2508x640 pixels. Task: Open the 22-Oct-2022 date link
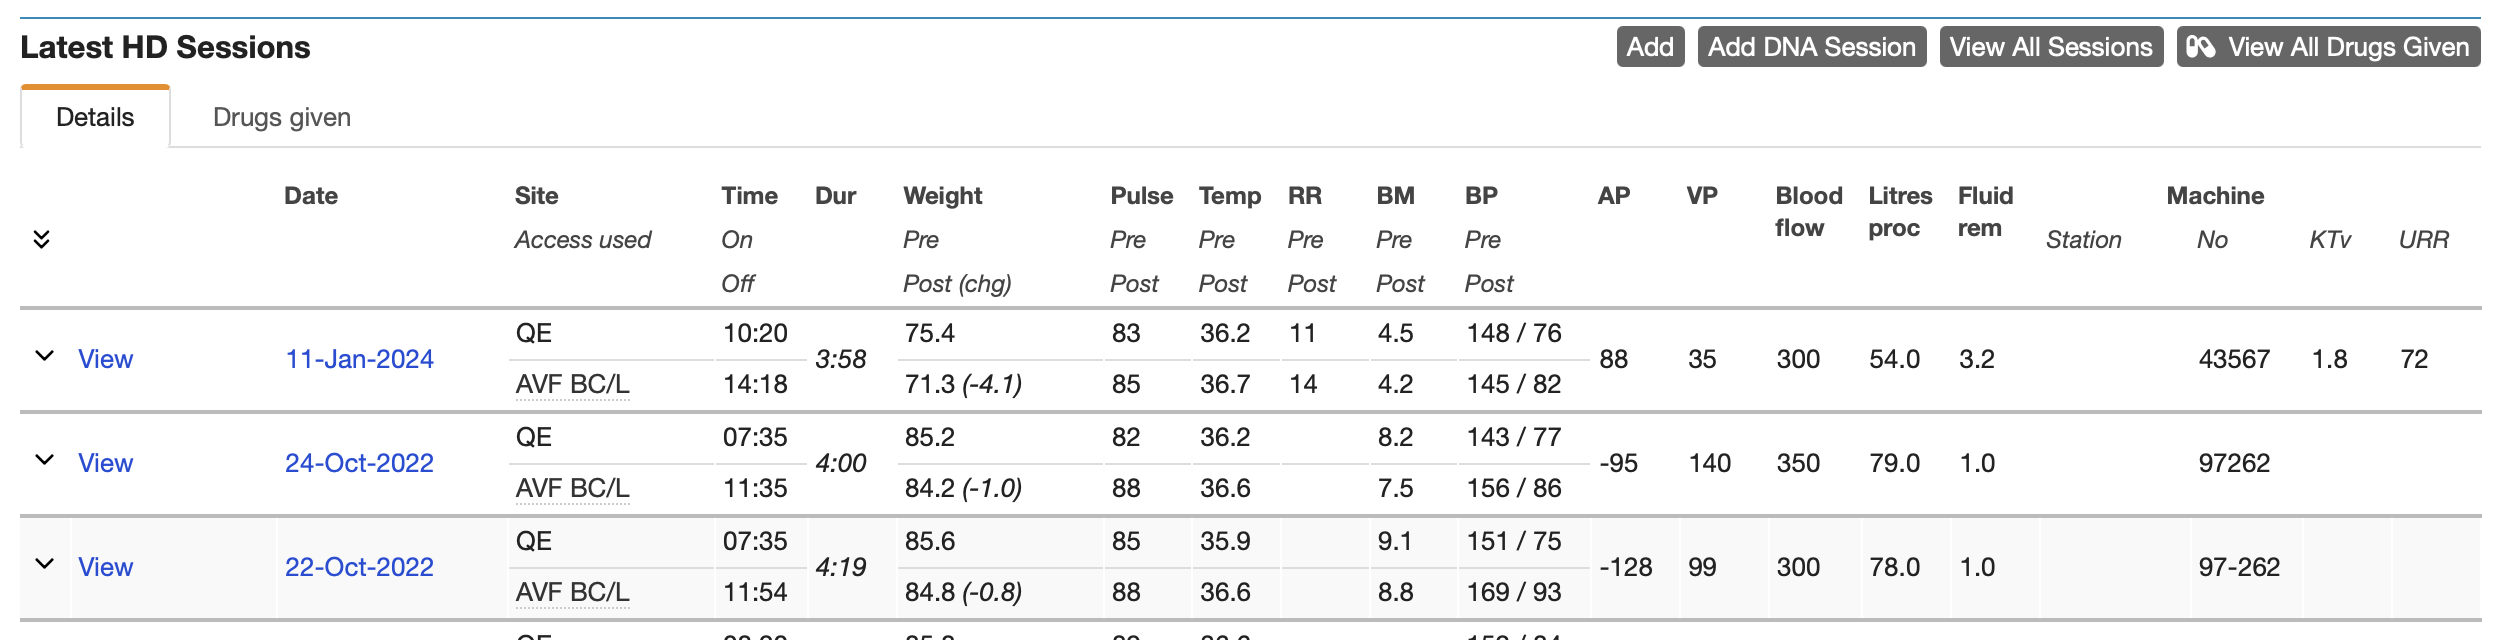pyautogui.click(x=359, y=567)
